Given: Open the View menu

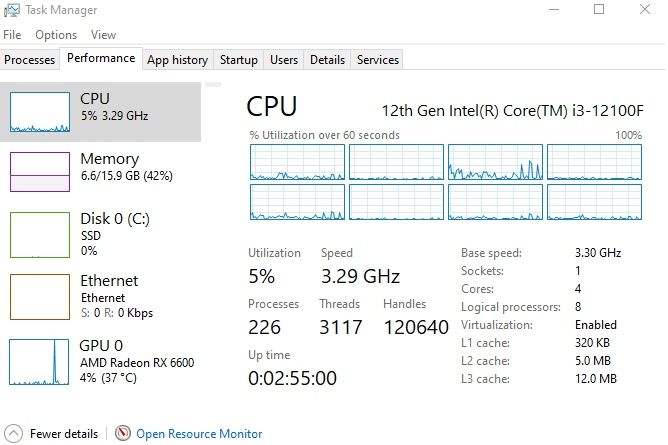Looking at the screenshot, I should (103, 35).
